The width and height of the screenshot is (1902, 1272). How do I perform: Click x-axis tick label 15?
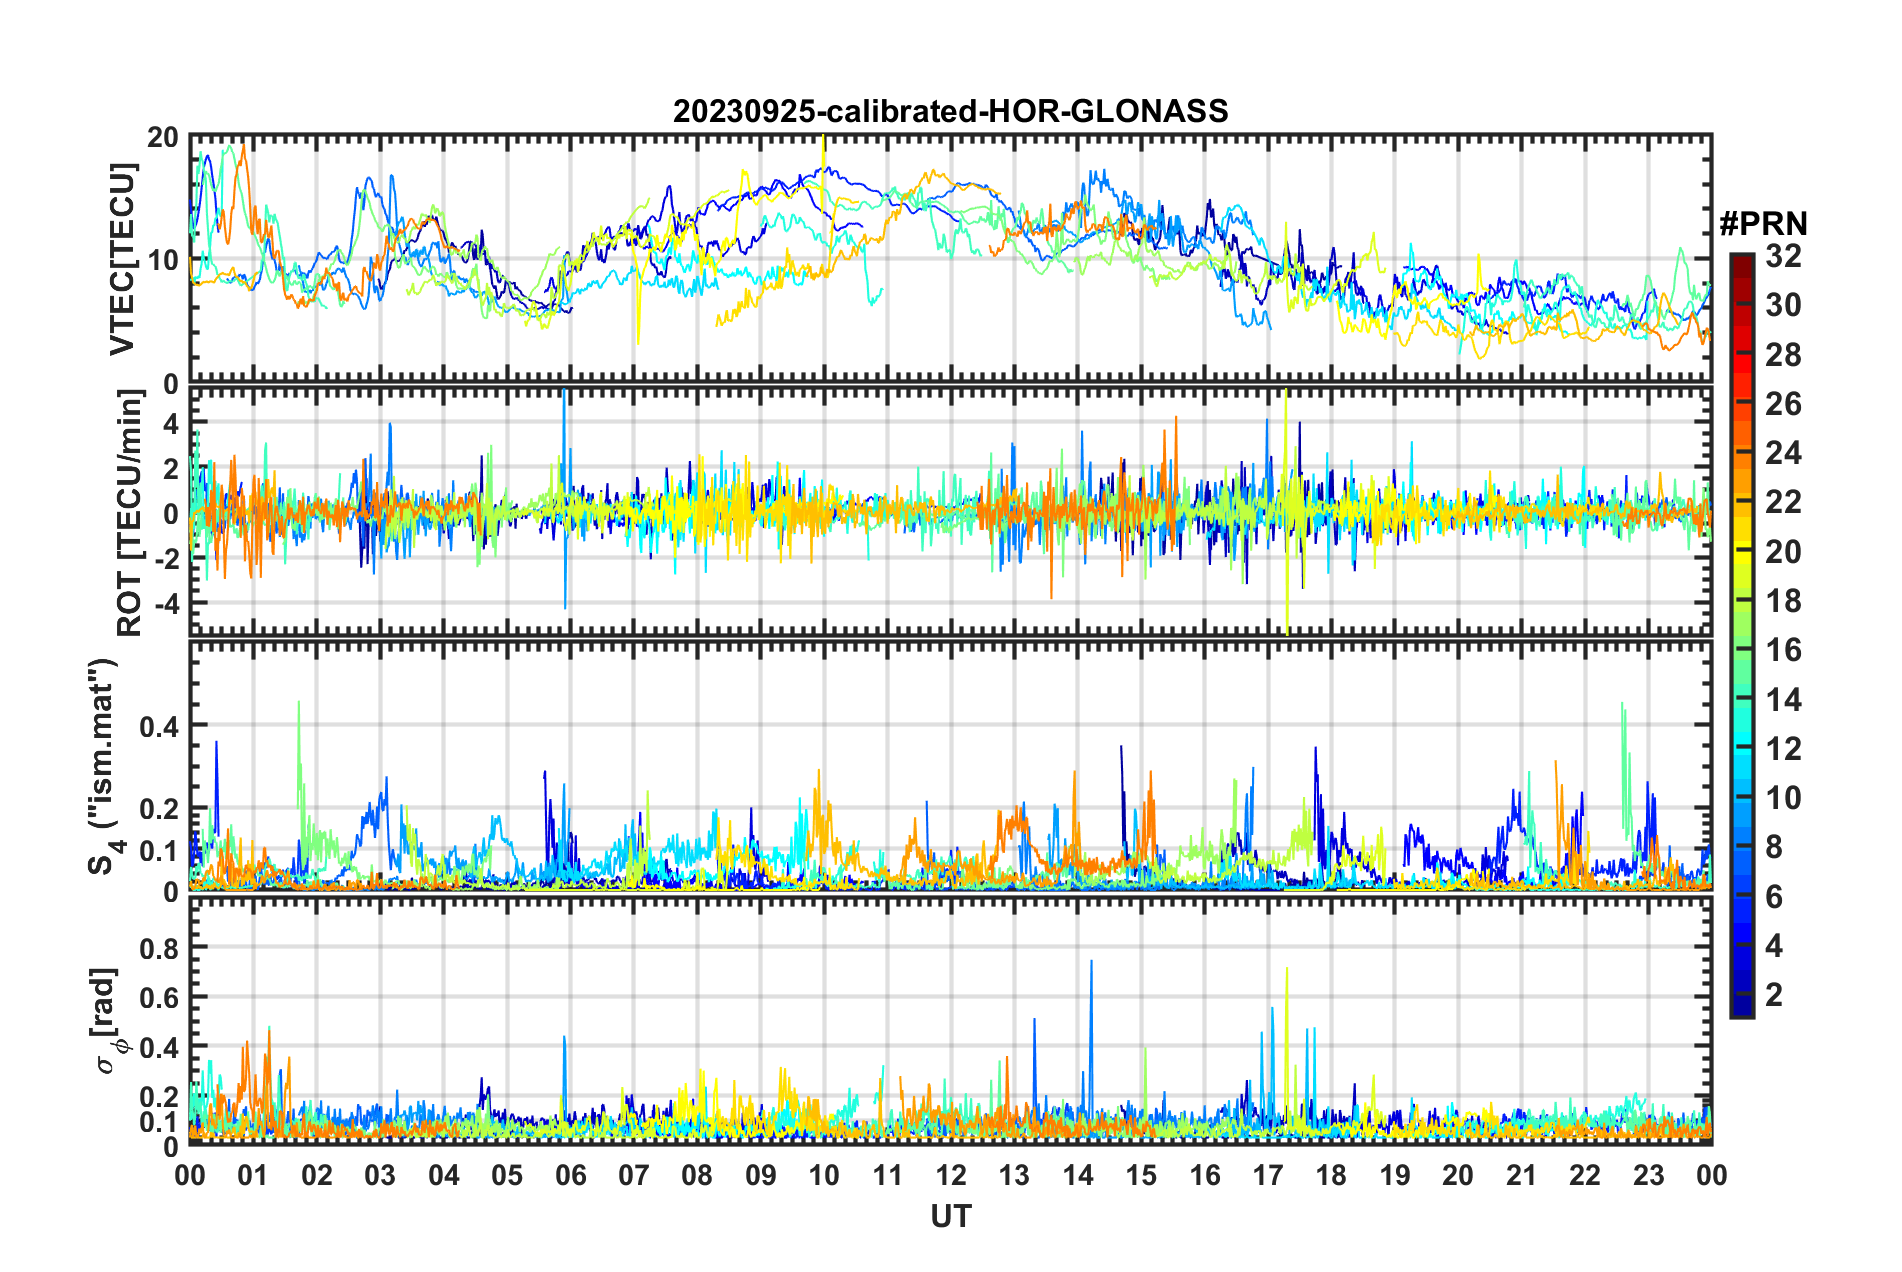(x=1141, y=1175)
